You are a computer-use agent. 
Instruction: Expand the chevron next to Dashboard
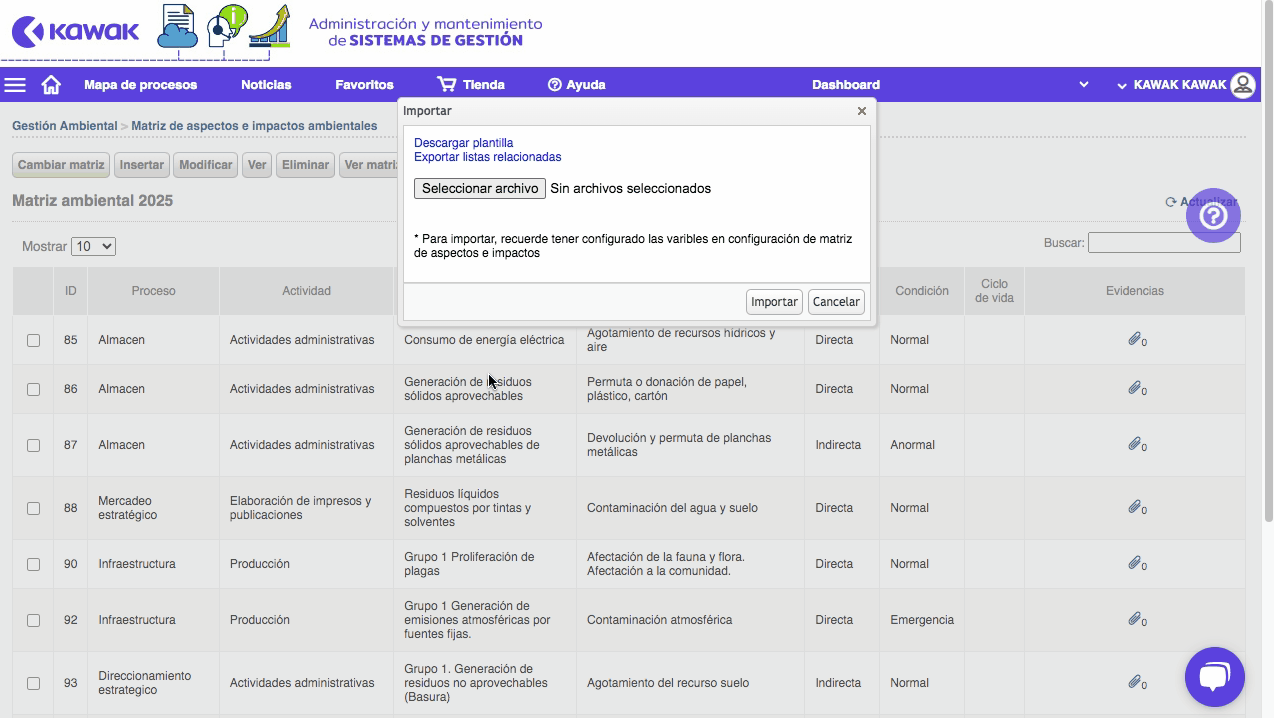pyautogui.click(x=1083, y=85)
